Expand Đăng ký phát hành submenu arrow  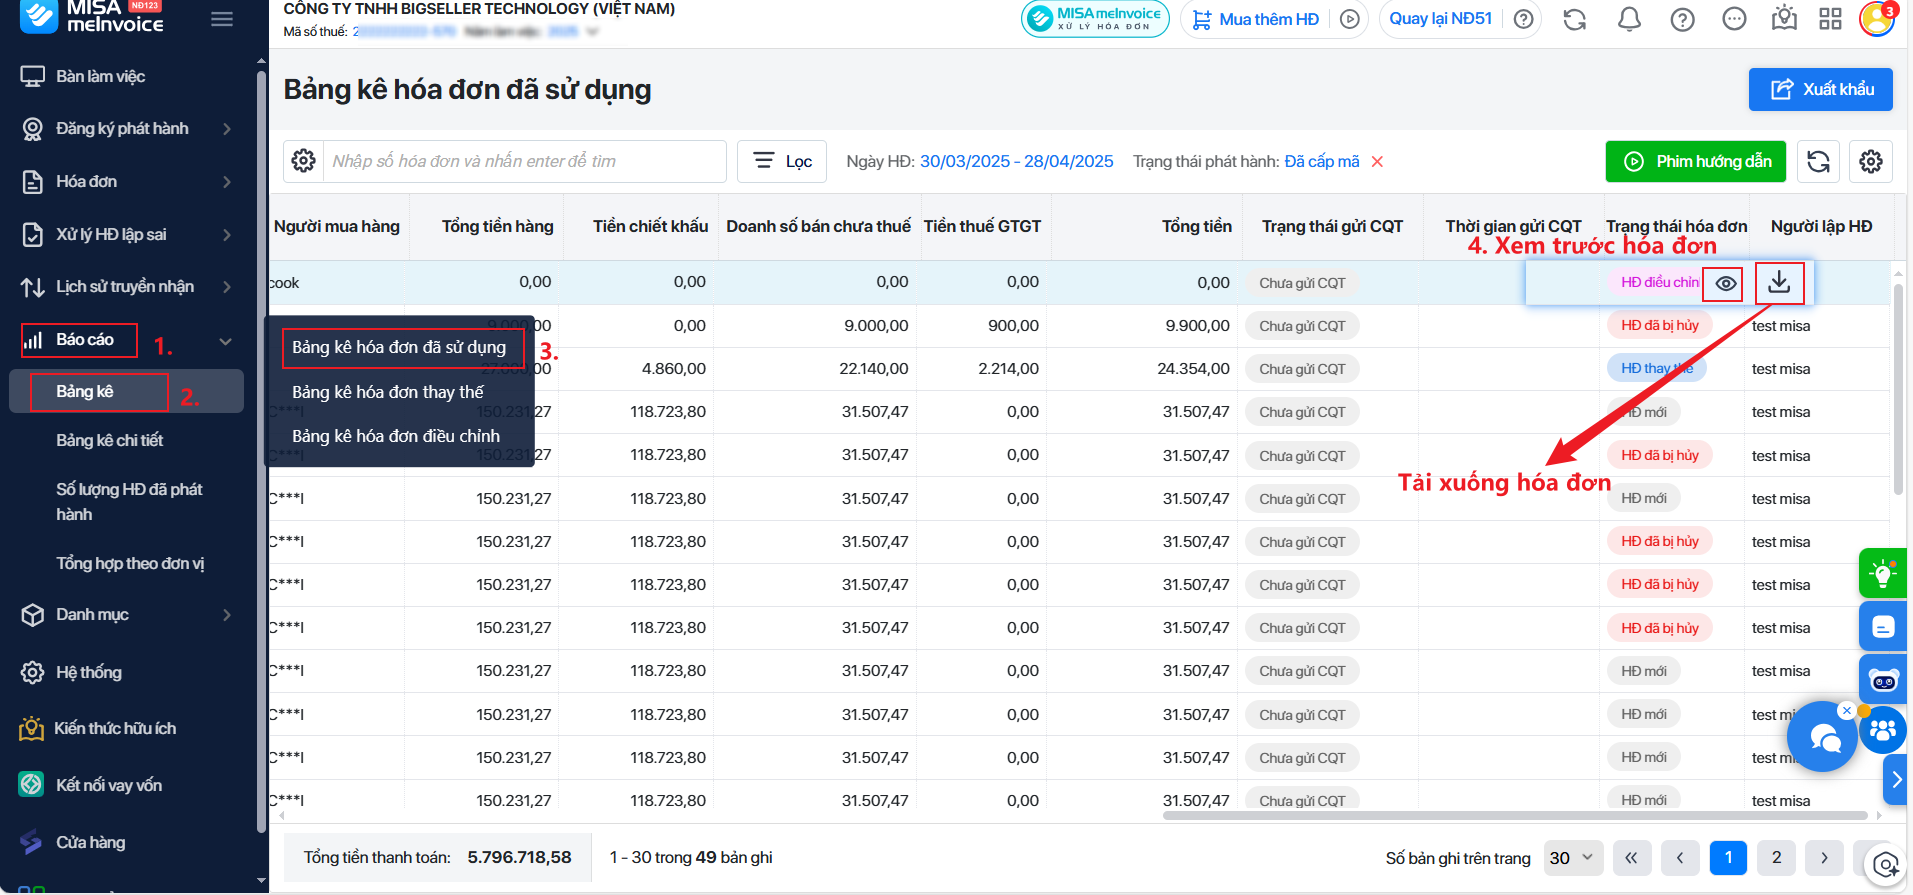pos(227,128)
